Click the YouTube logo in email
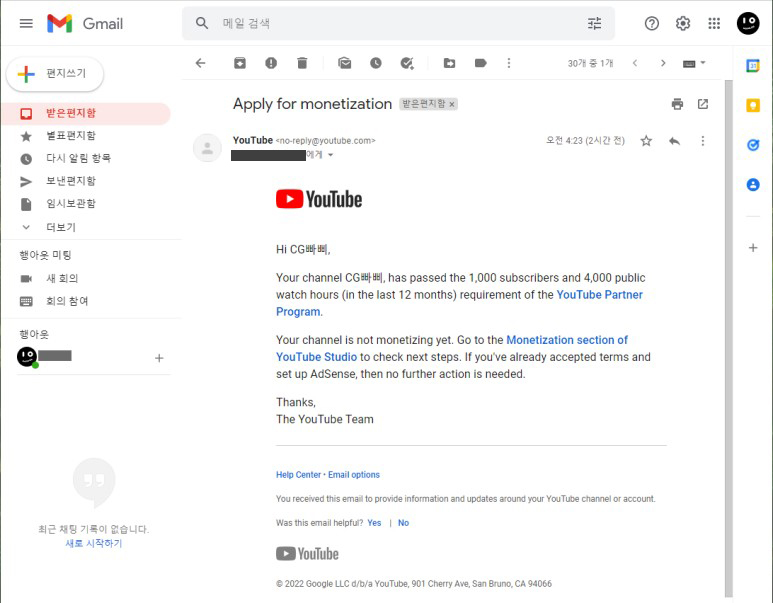 point(319,199)
